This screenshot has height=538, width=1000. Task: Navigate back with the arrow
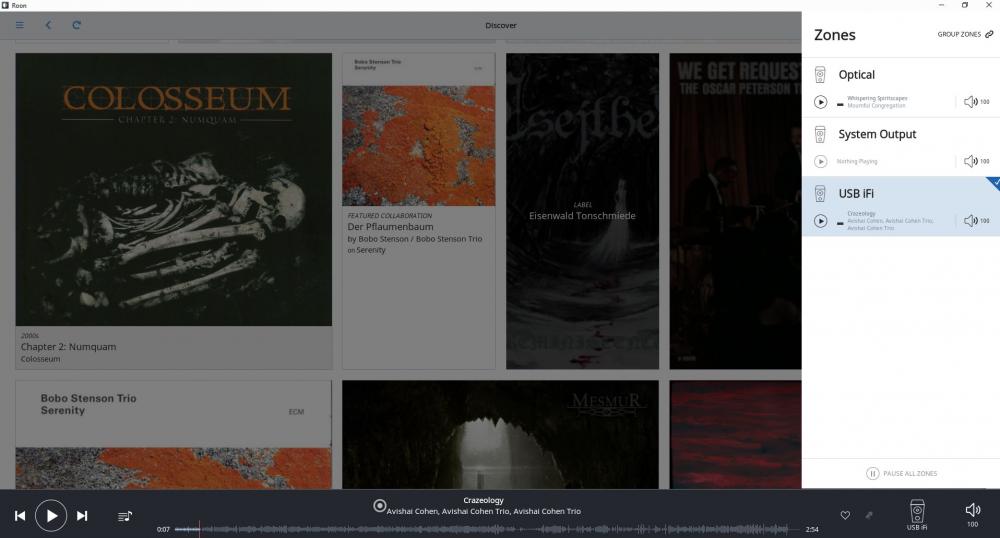pos(48,25)
